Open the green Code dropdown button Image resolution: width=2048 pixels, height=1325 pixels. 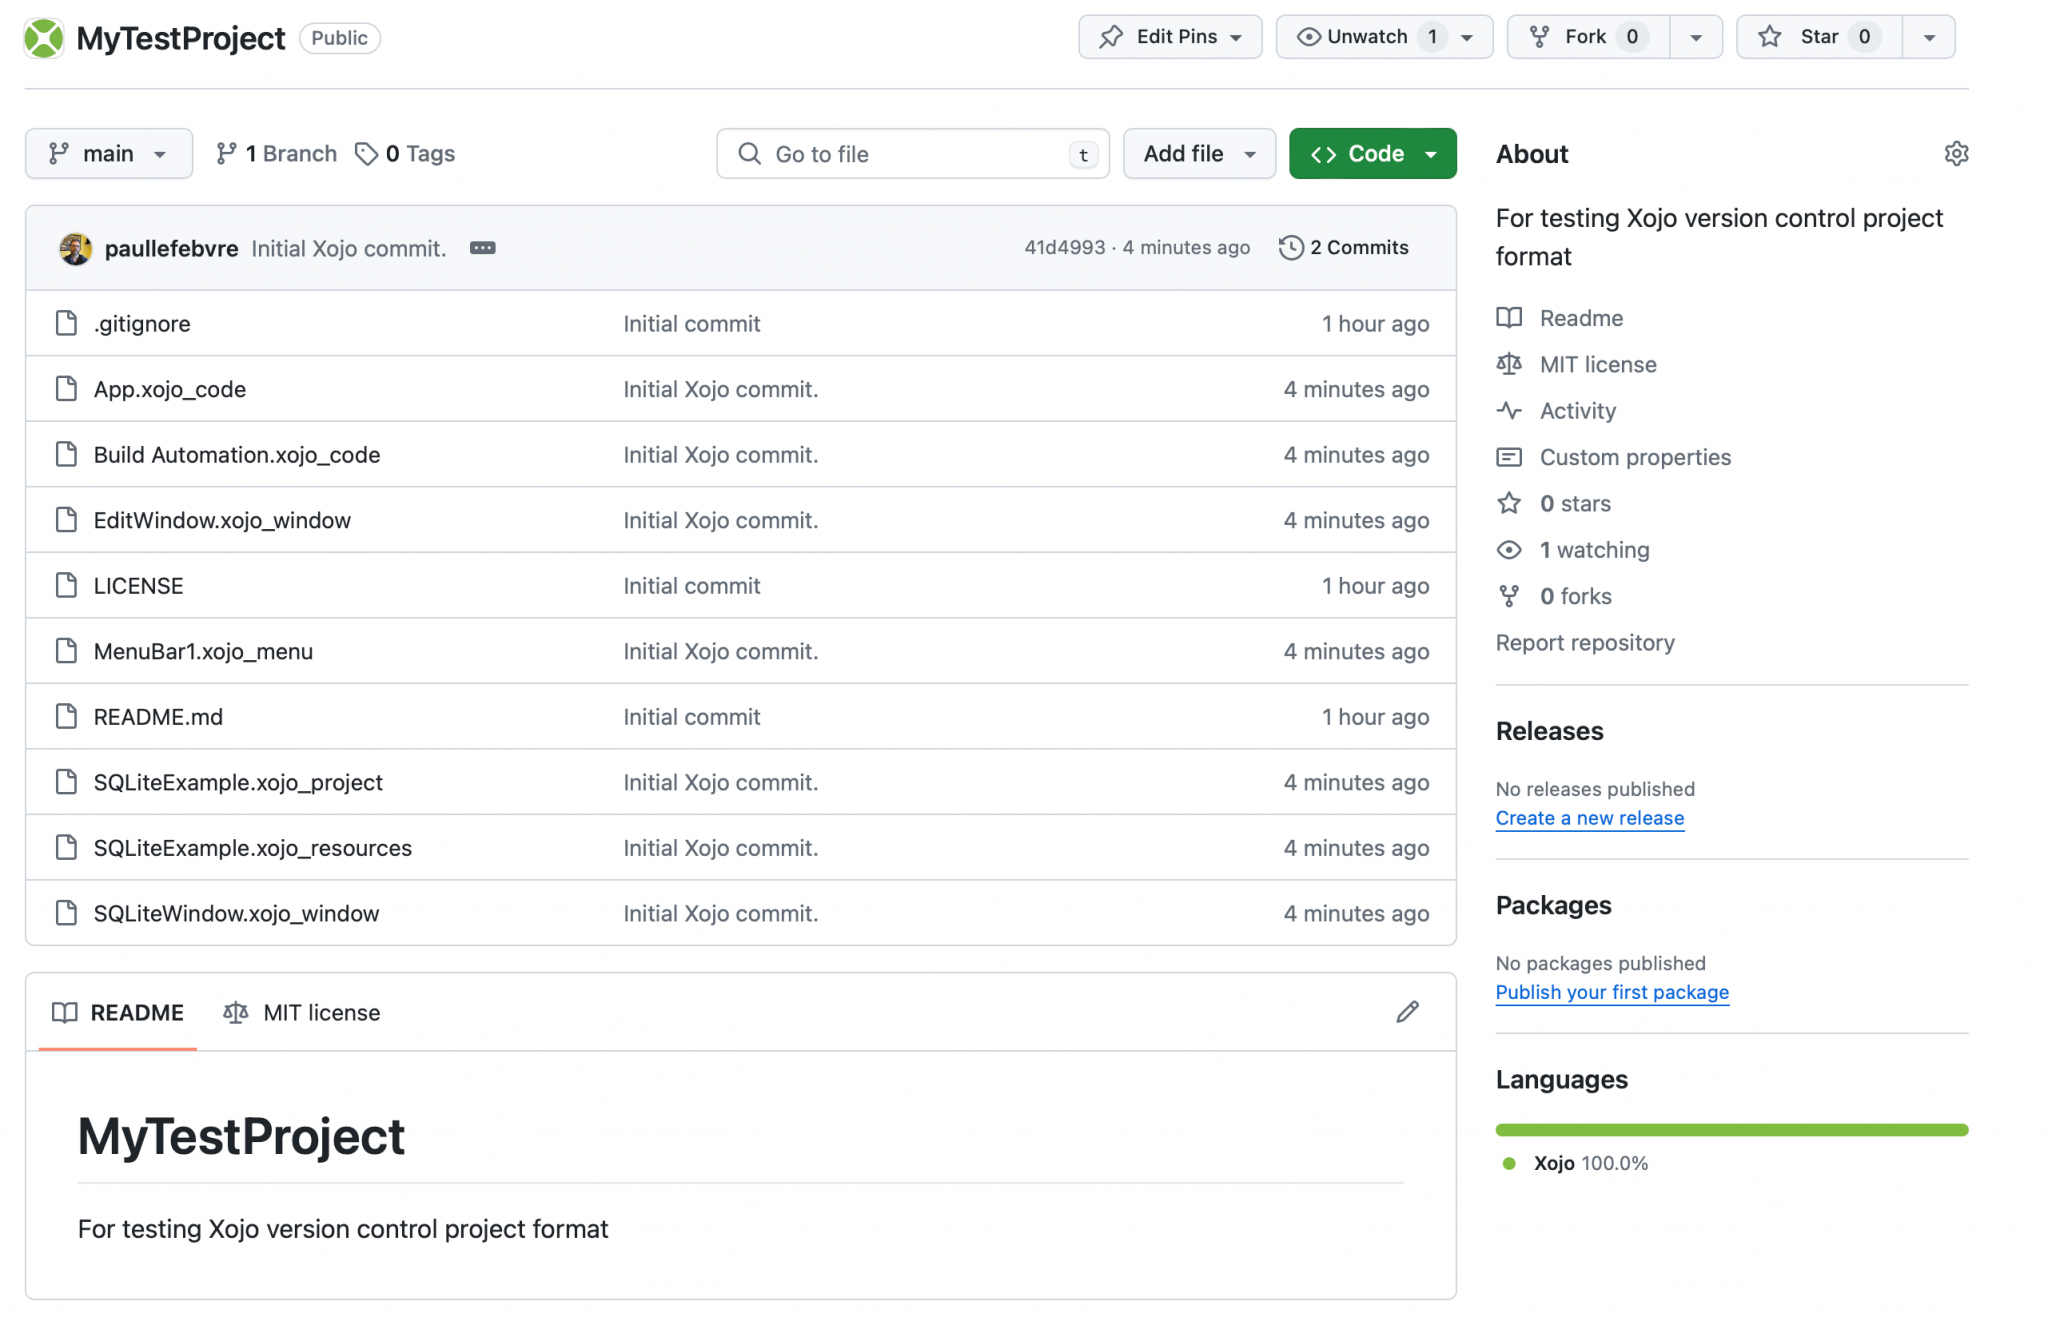coord(1372,153)
